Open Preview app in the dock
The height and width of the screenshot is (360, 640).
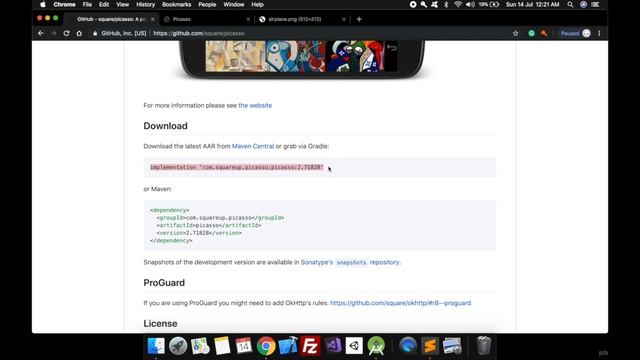452,346
